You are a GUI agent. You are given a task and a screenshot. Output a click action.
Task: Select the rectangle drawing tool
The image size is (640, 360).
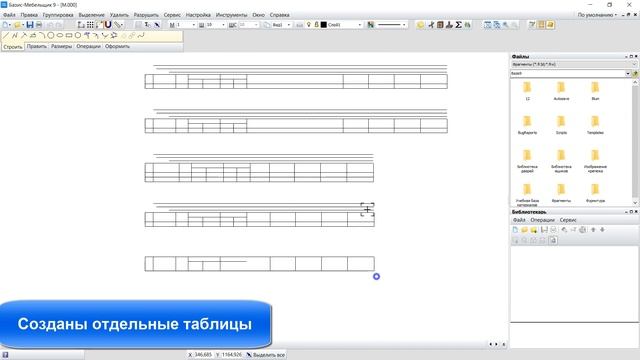69,36
